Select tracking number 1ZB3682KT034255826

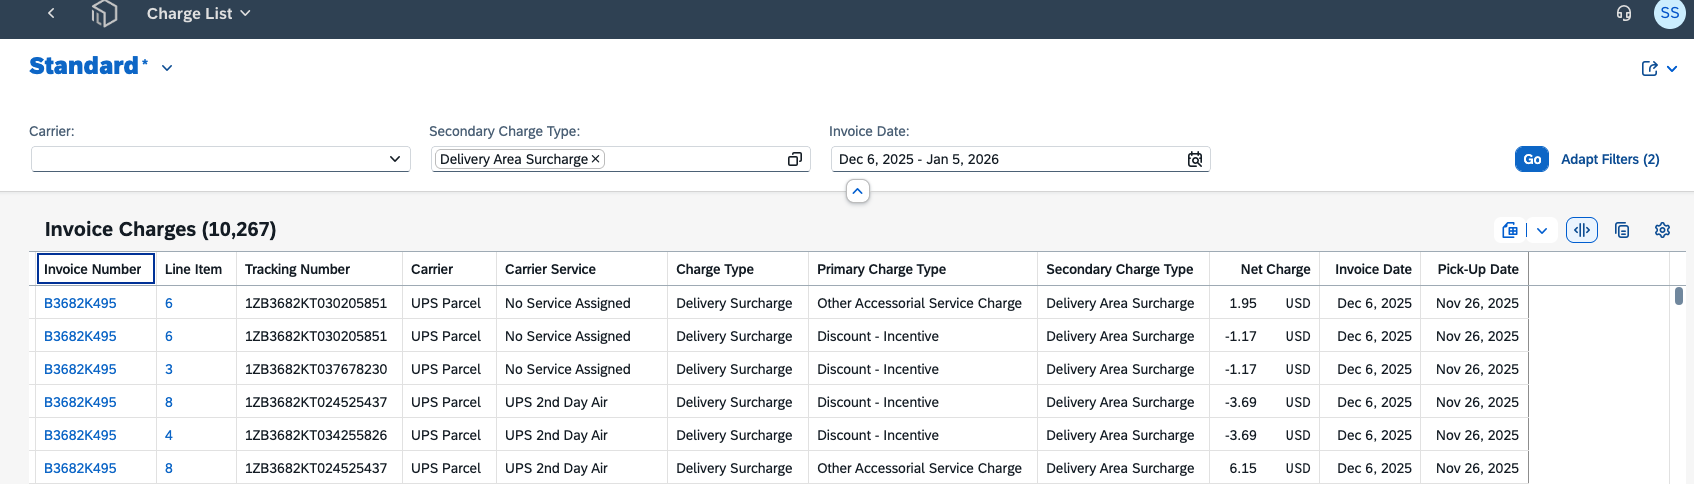coord(316,435)
